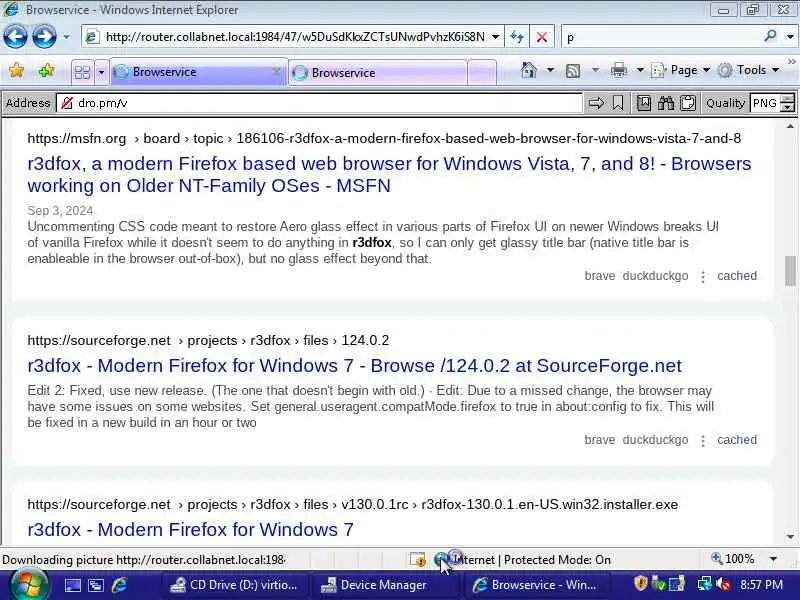Expand the command bar overflow chevron
Viewport: 800px width, 600px height.
[792, 62]
